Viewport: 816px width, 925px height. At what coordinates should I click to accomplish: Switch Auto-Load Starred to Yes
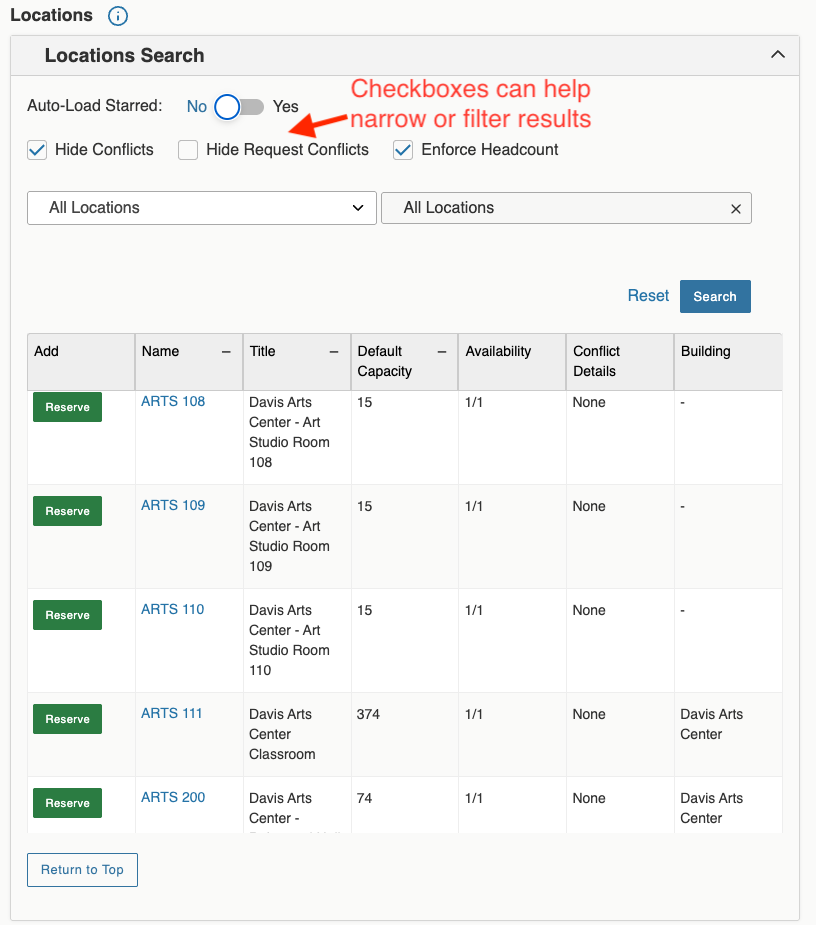(237, 105)
